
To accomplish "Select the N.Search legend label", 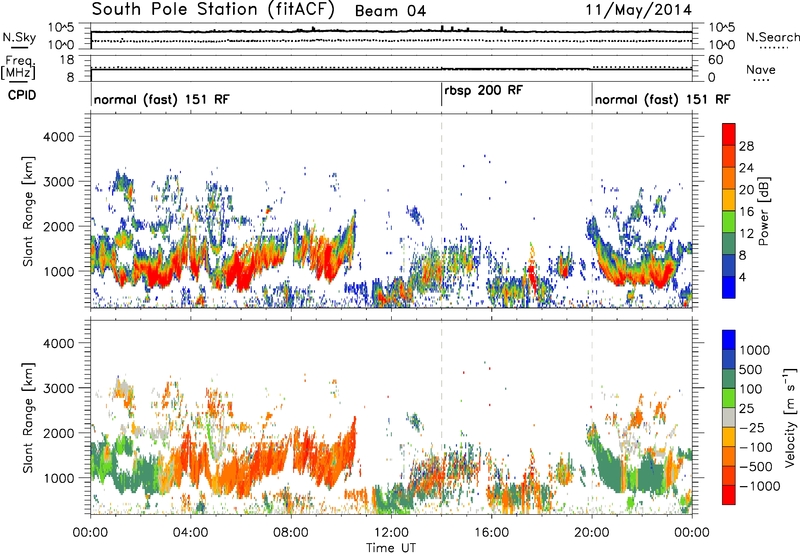I will coord(772,37).
